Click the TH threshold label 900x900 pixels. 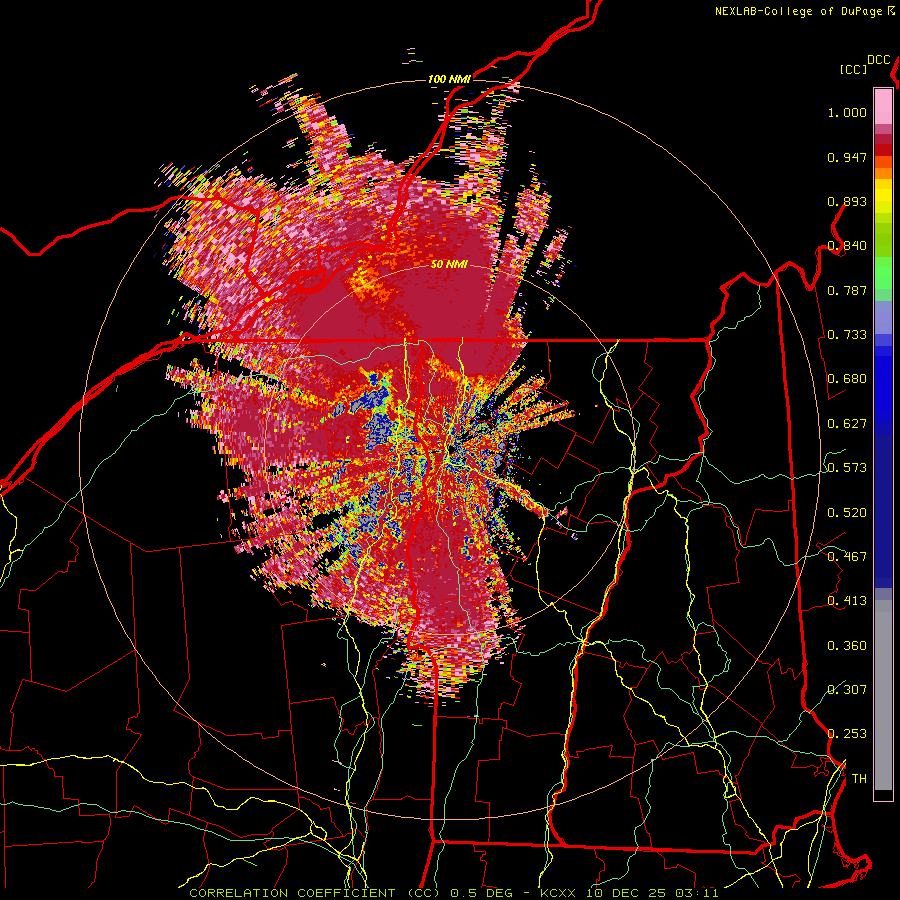click(859, 779)
